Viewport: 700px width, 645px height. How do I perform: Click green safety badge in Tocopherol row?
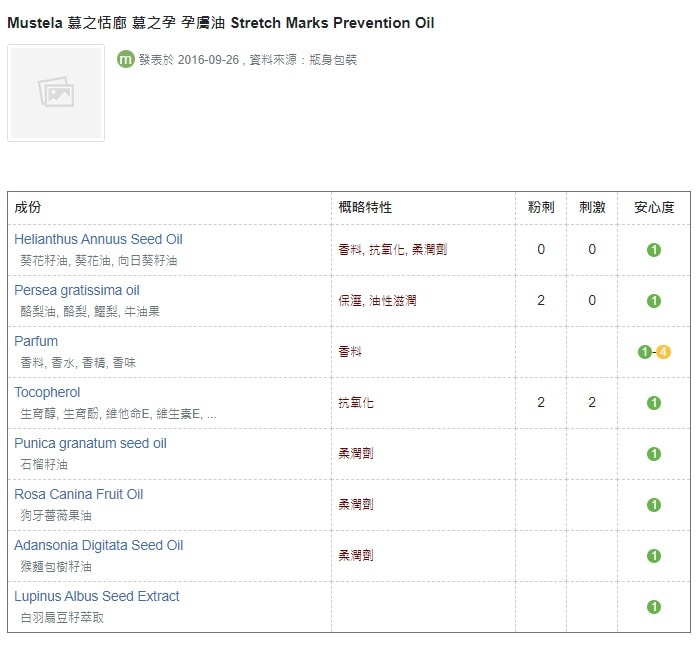pos(654,403)
